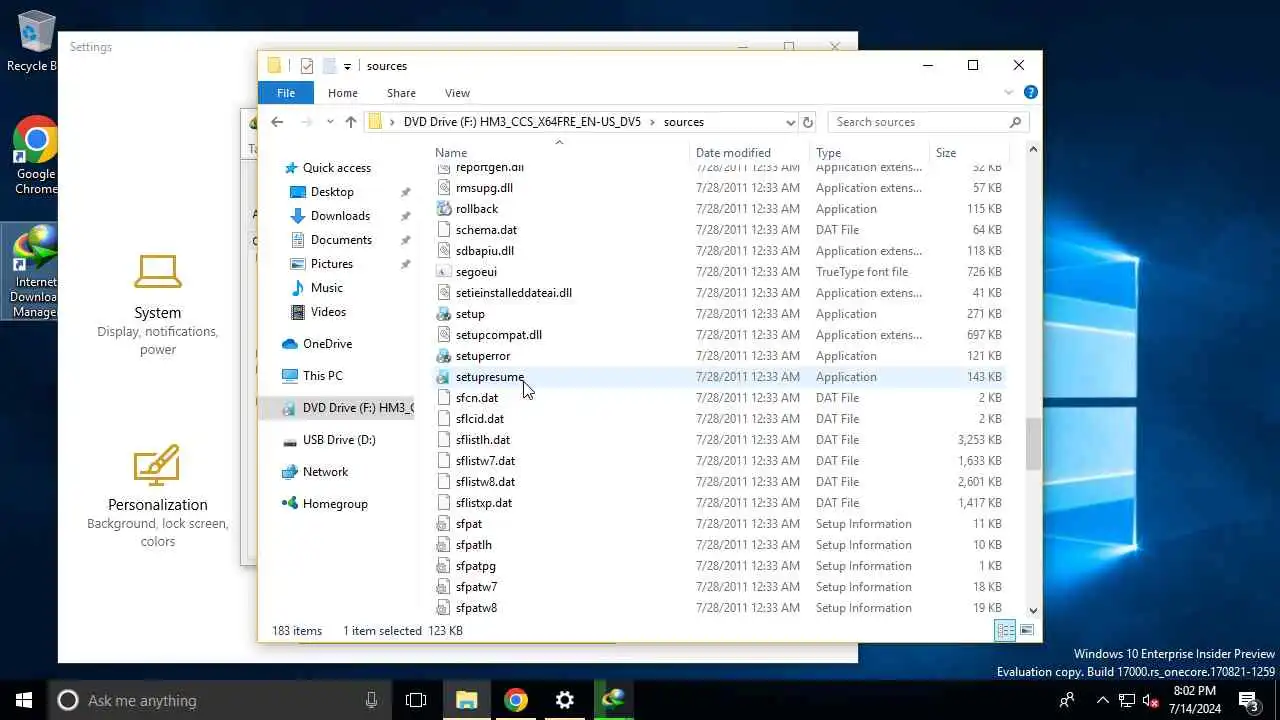Image resolution: width=1280 pixels, height=720 pixels.
Task: Click the pin icon beside Downloads
Action: 405,216
